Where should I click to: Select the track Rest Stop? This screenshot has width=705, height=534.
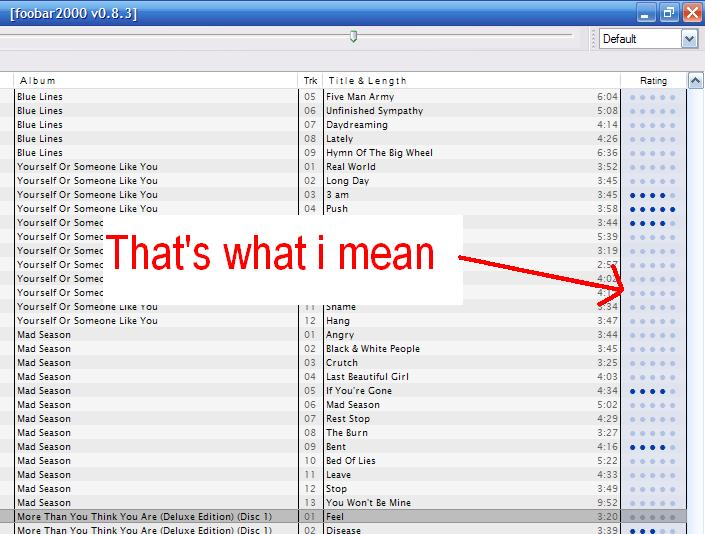(348, 419)
